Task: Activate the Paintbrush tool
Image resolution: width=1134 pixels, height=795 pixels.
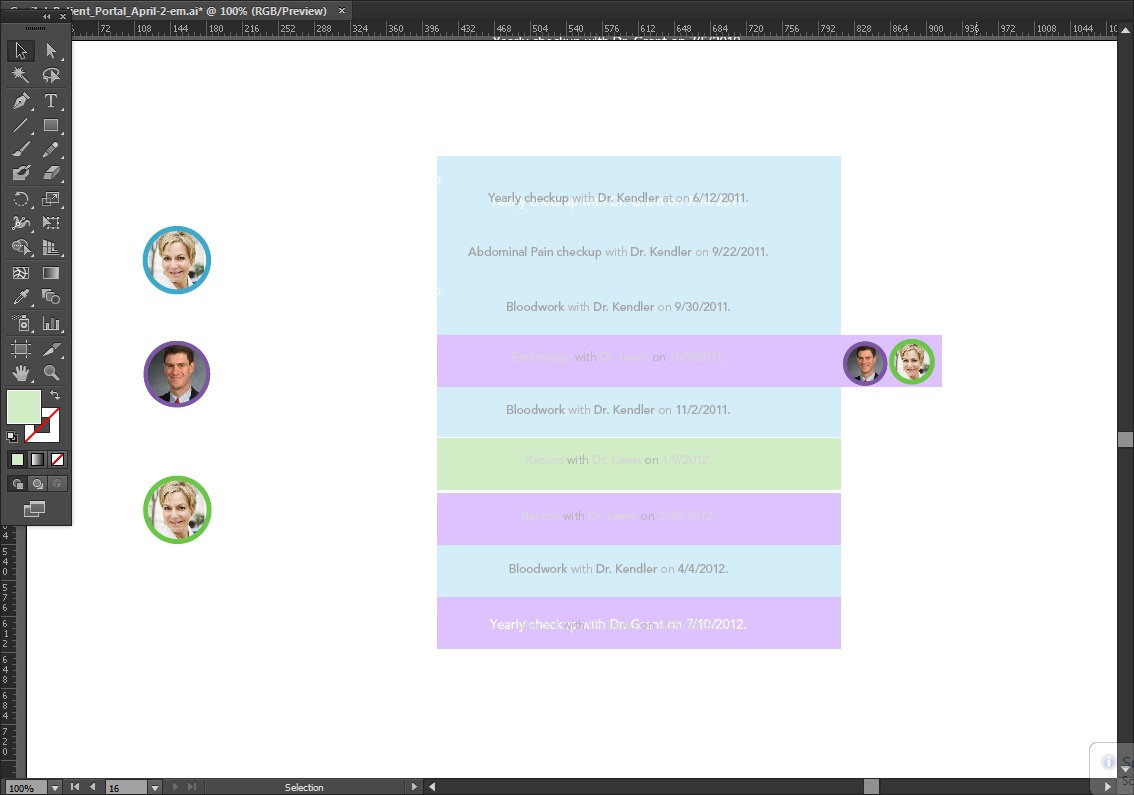Action: (20, 149)
